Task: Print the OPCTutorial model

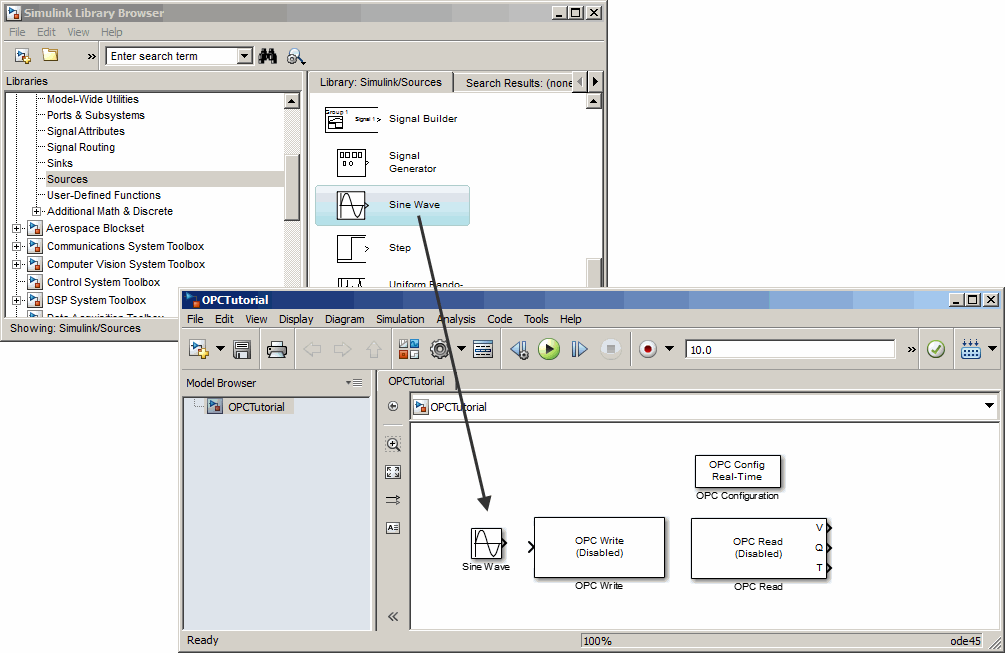Action: [277, 350]
